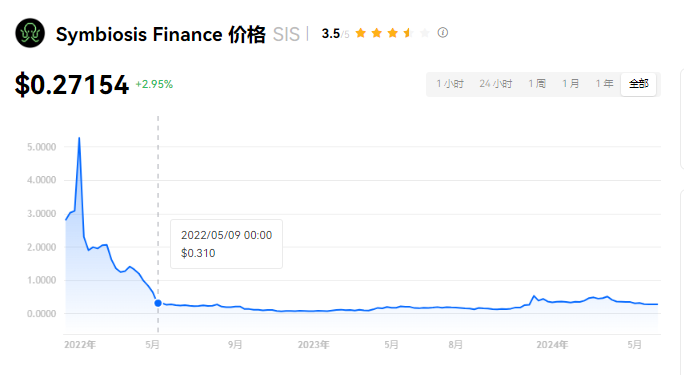
Task: Click the third gold rating star
Action: 393,33
